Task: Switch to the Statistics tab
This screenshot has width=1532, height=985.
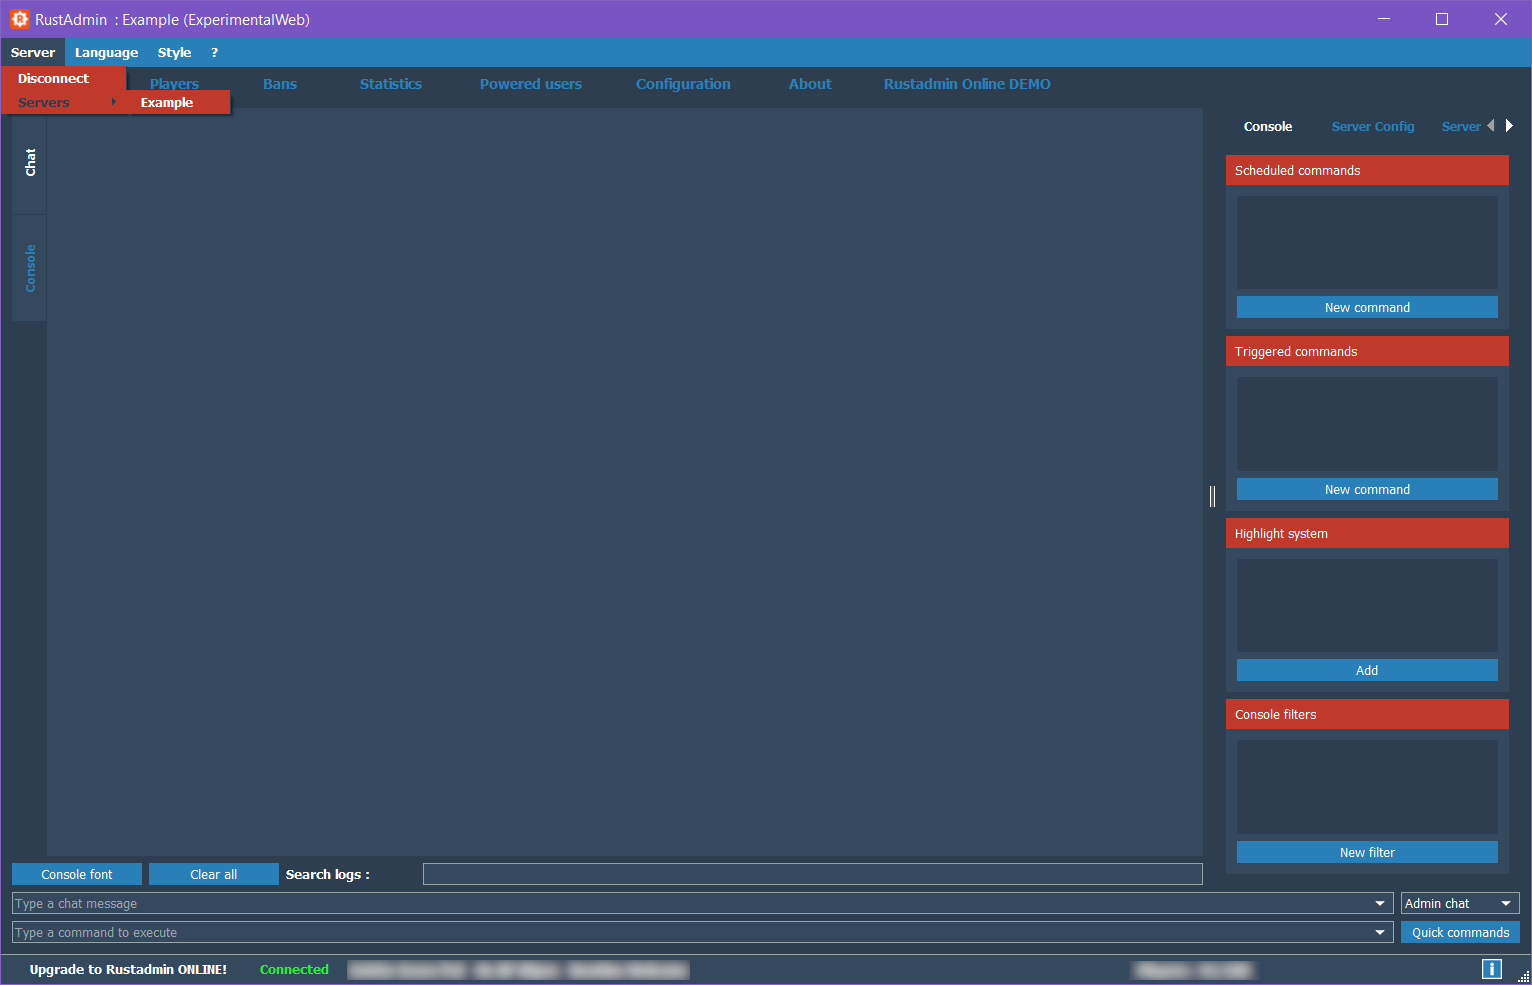Action: coord(390,84)
